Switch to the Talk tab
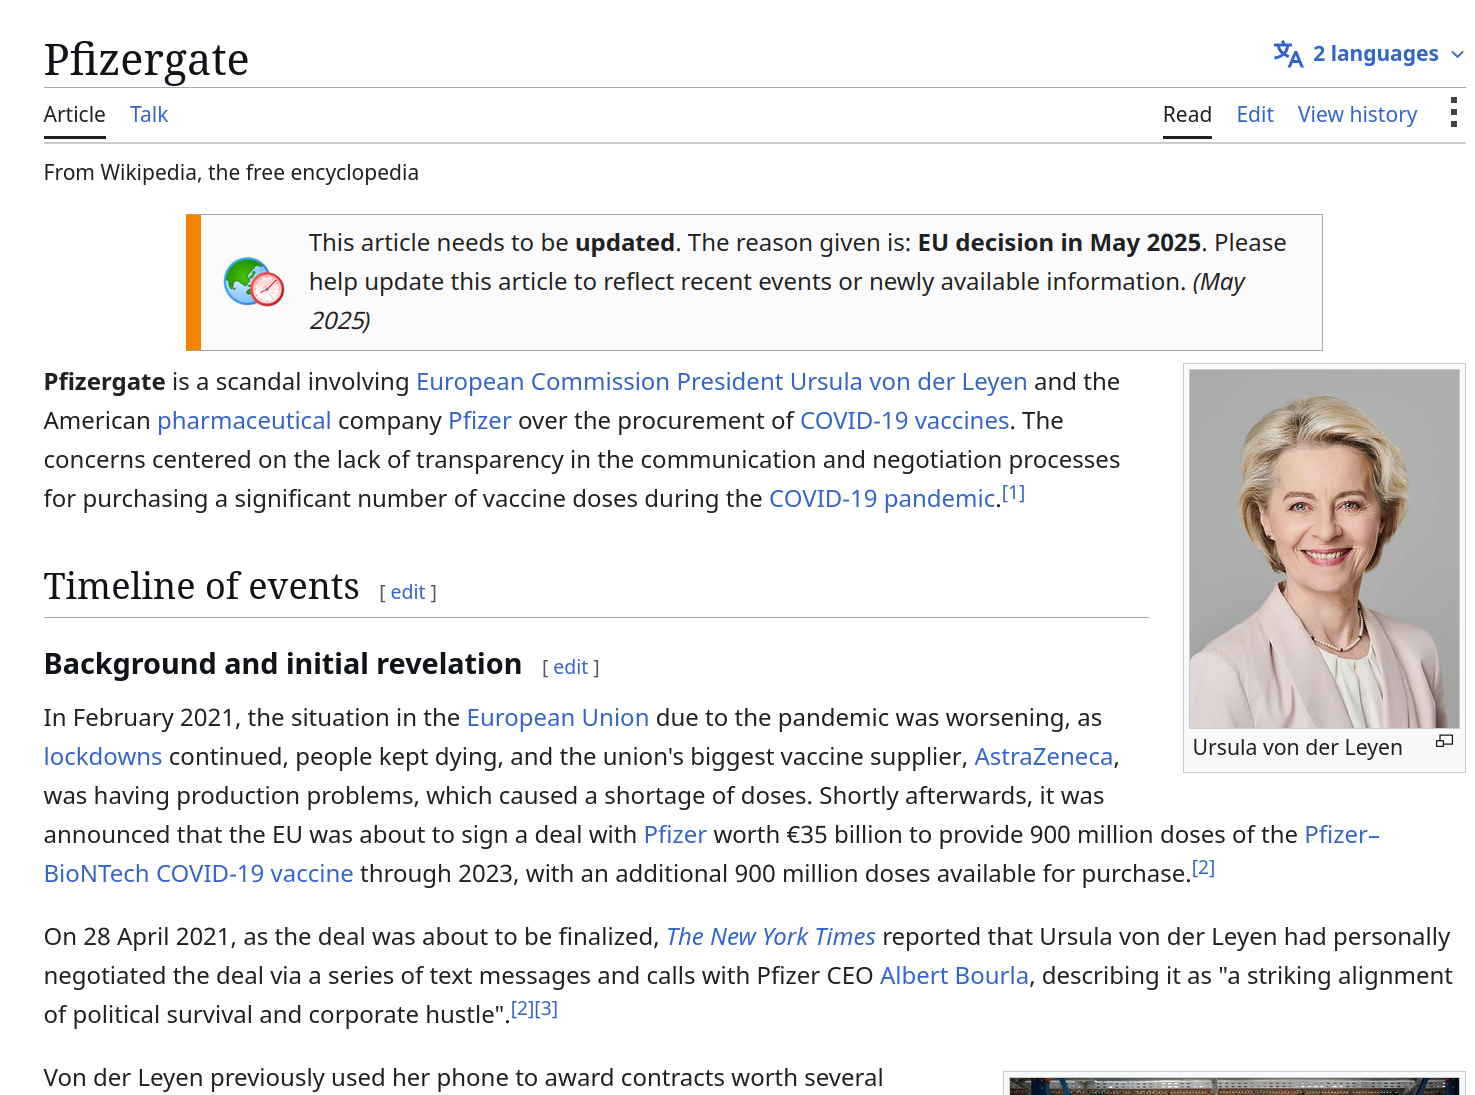 pos(149,115)
